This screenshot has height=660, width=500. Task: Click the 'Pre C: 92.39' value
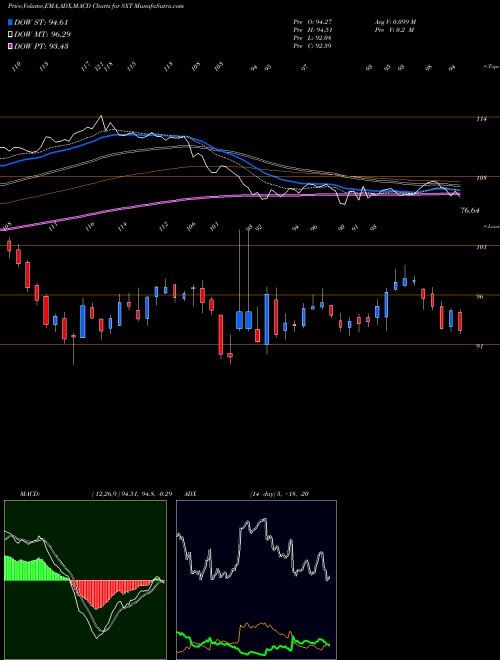point(313,46)
